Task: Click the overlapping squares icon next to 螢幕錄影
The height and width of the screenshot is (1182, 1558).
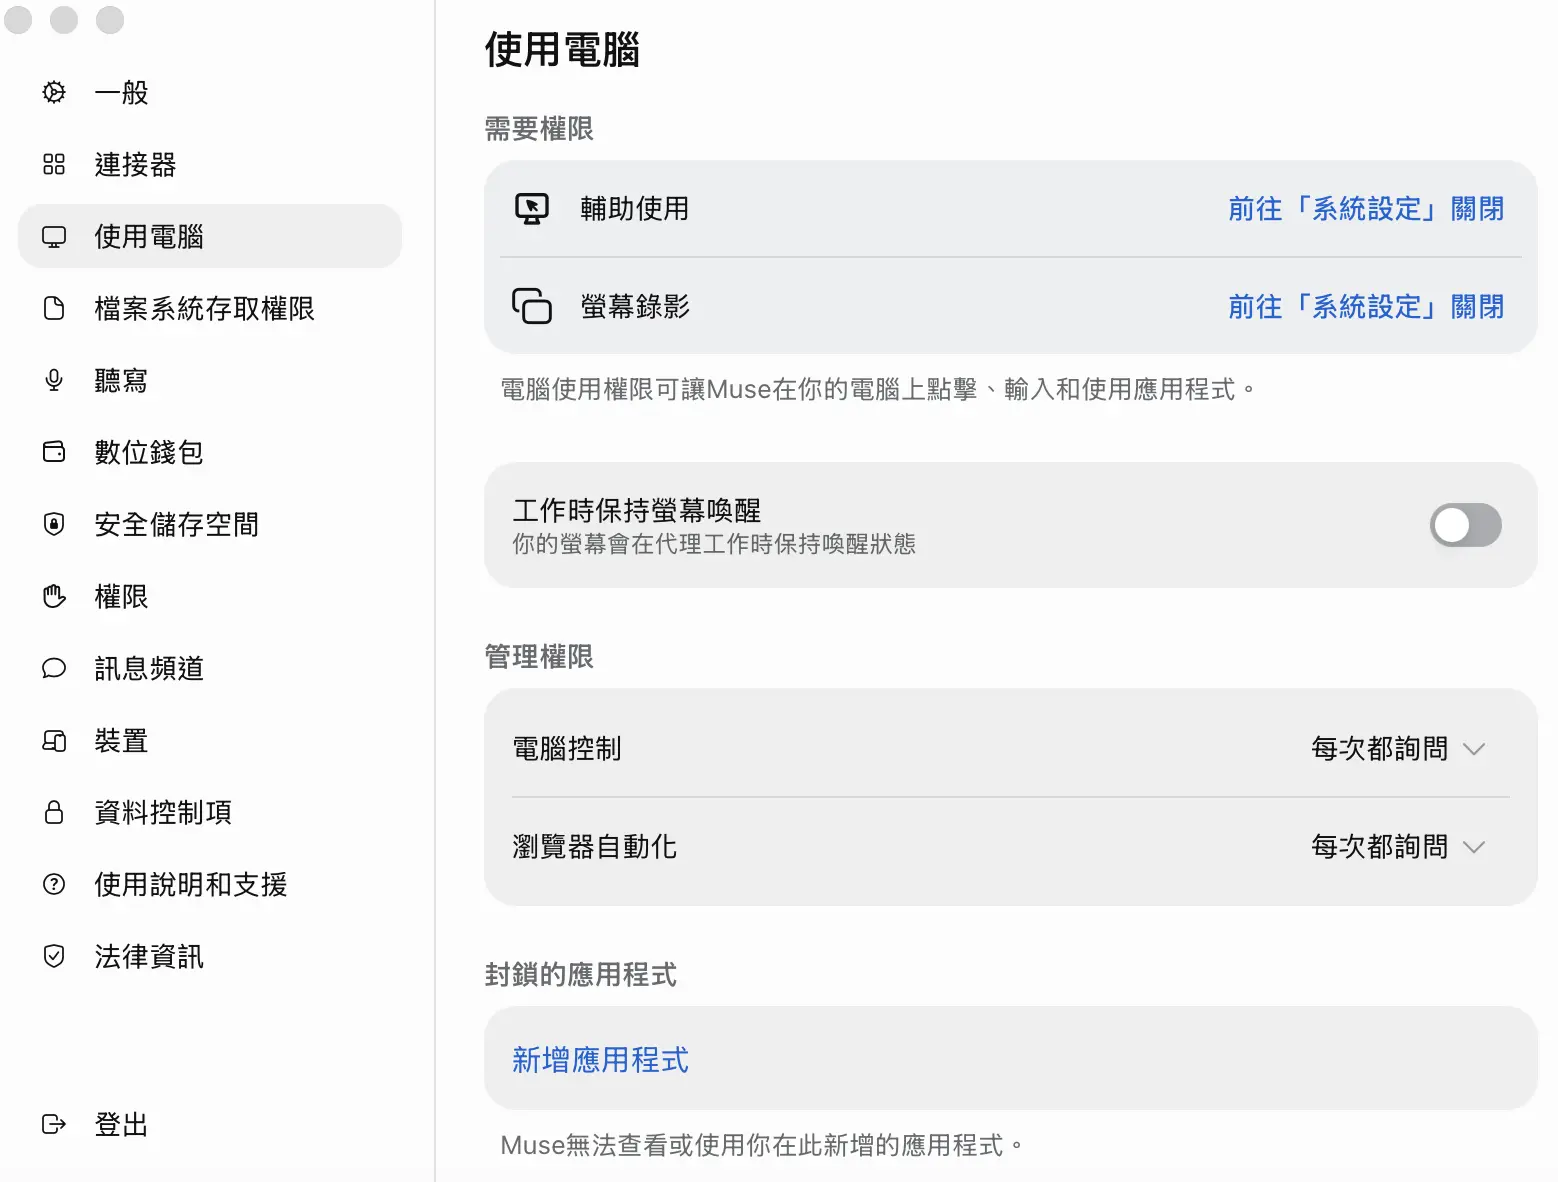Action: tap(532, 307)
